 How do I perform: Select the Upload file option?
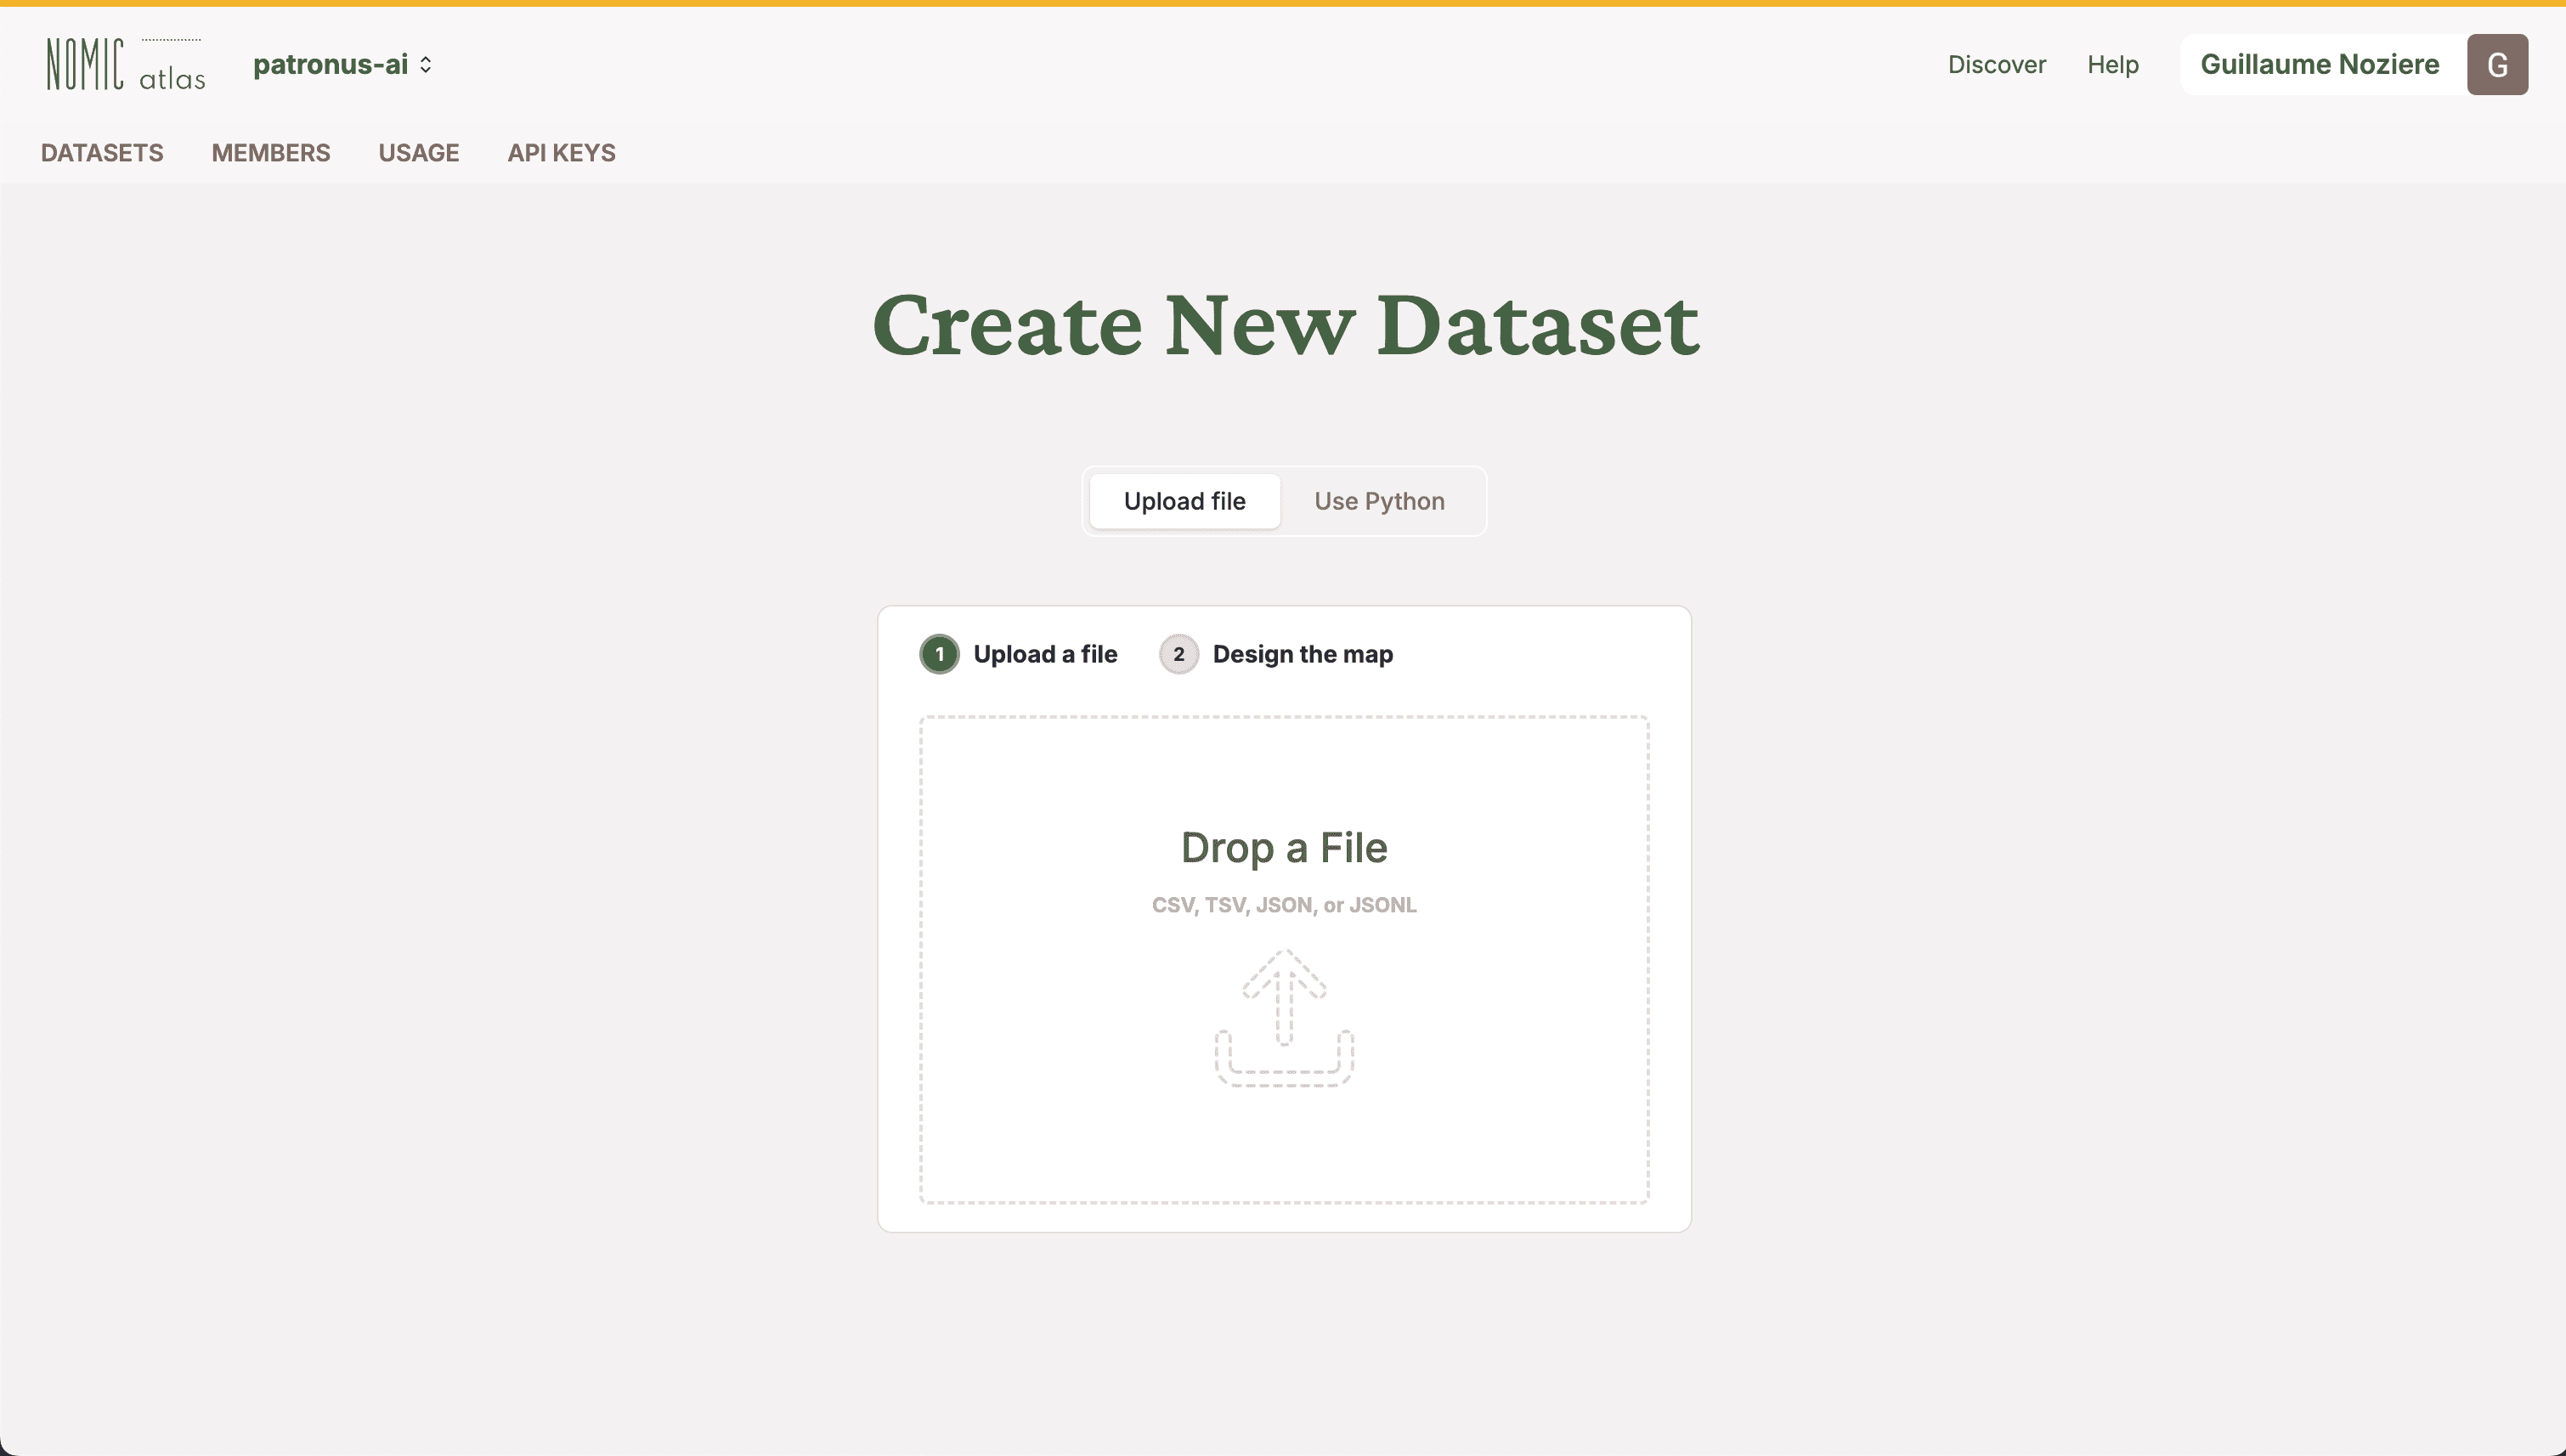[1184, 501]
